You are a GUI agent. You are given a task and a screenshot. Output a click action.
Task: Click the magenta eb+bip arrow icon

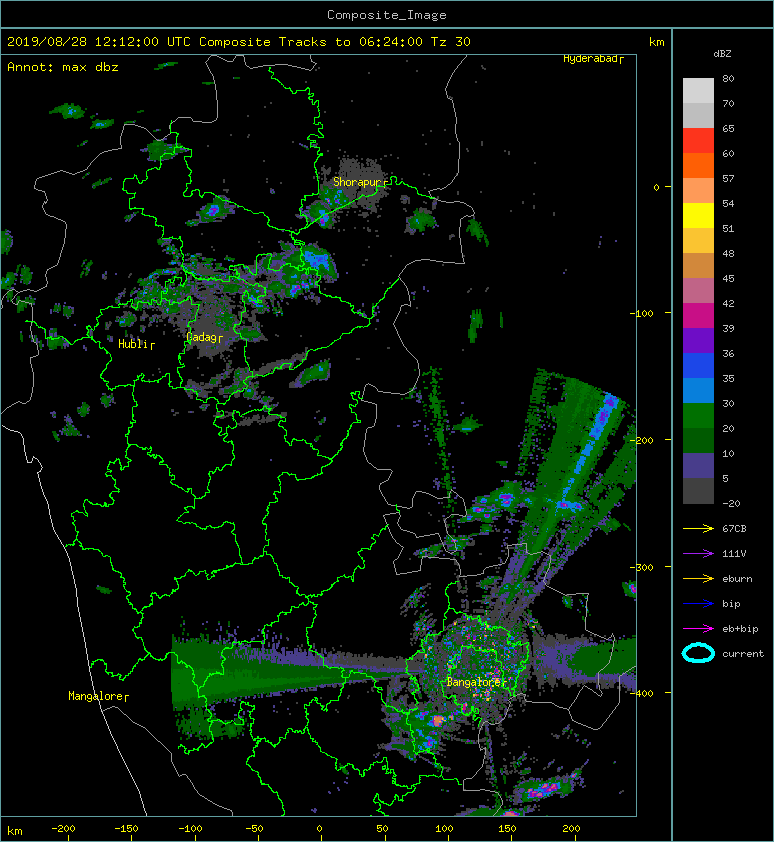pyautogui.click(x=698, y=629)
